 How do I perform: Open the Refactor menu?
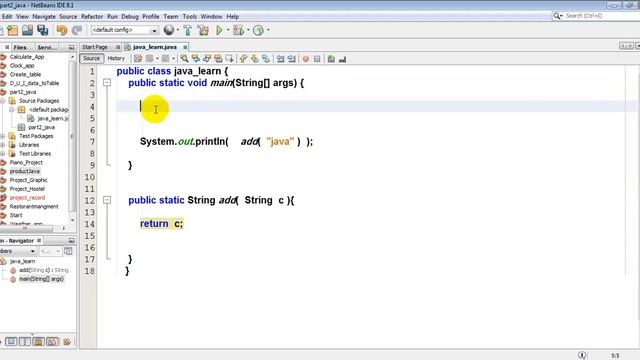point(92,17)
